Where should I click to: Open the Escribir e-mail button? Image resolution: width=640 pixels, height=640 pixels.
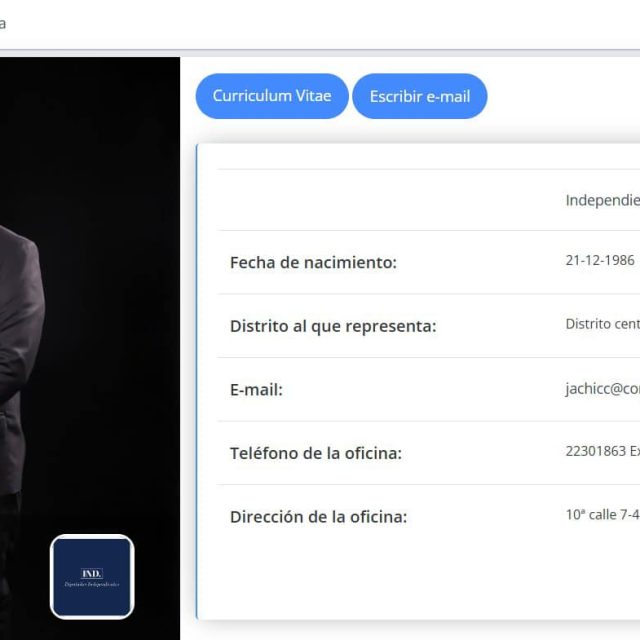point(419,97)
